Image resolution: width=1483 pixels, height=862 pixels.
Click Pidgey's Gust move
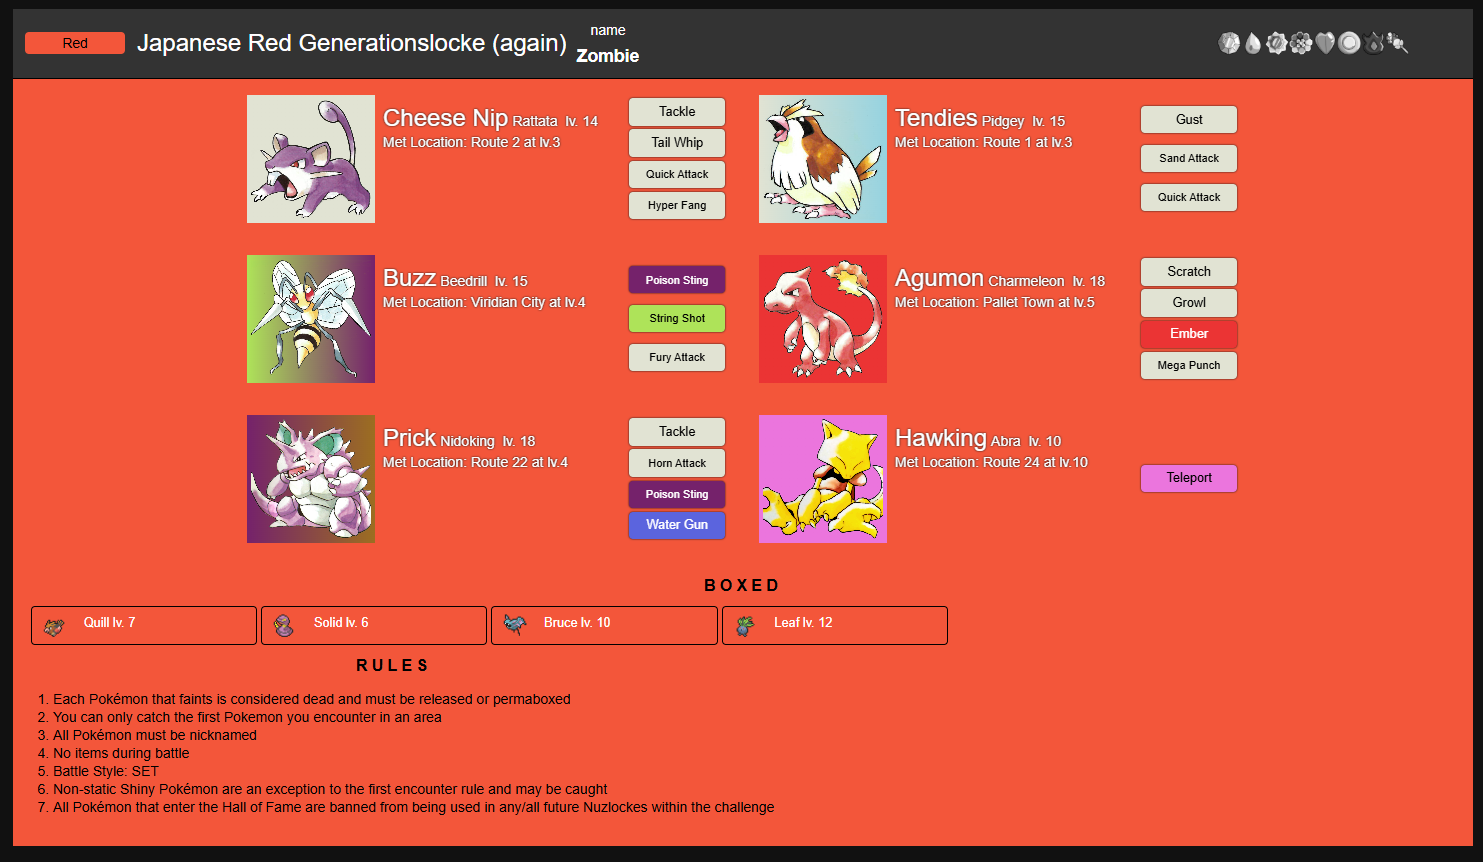(1189, 119)
